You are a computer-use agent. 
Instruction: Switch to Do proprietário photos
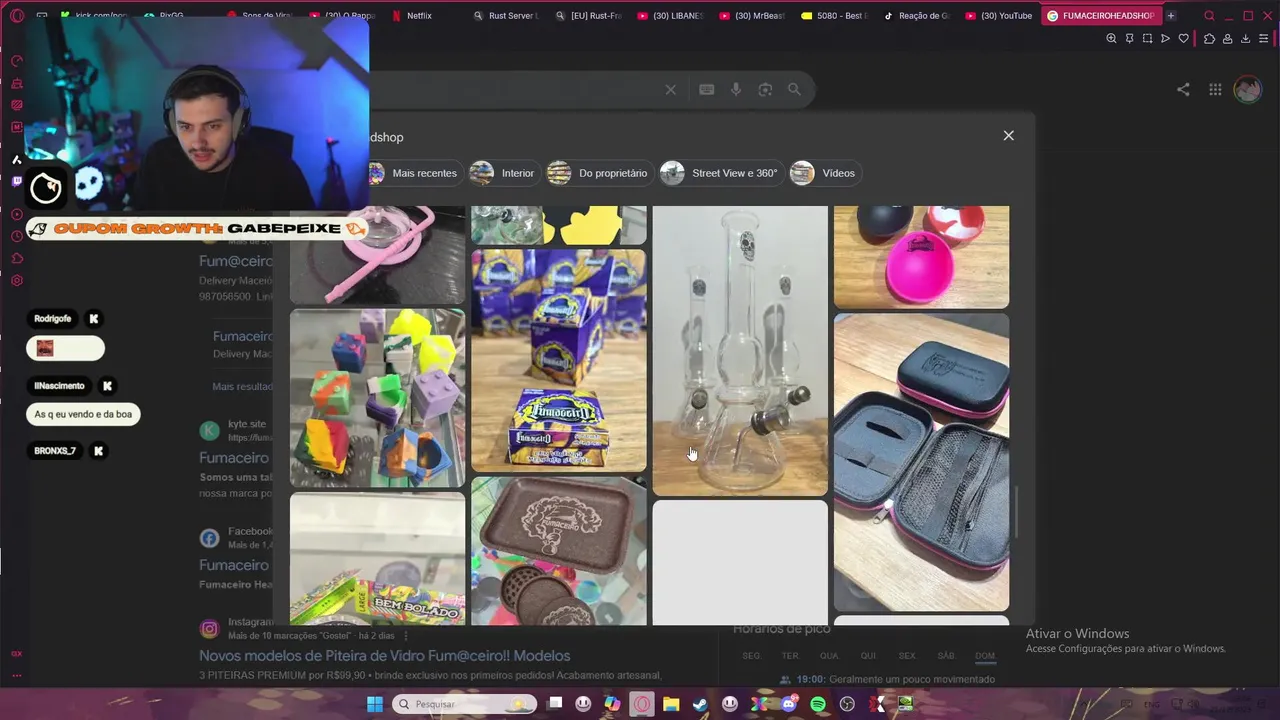point(599,173)
